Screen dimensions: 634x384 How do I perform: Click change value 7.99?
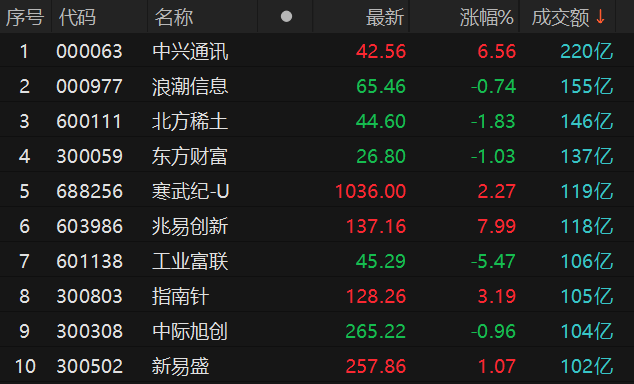(497, 226)
